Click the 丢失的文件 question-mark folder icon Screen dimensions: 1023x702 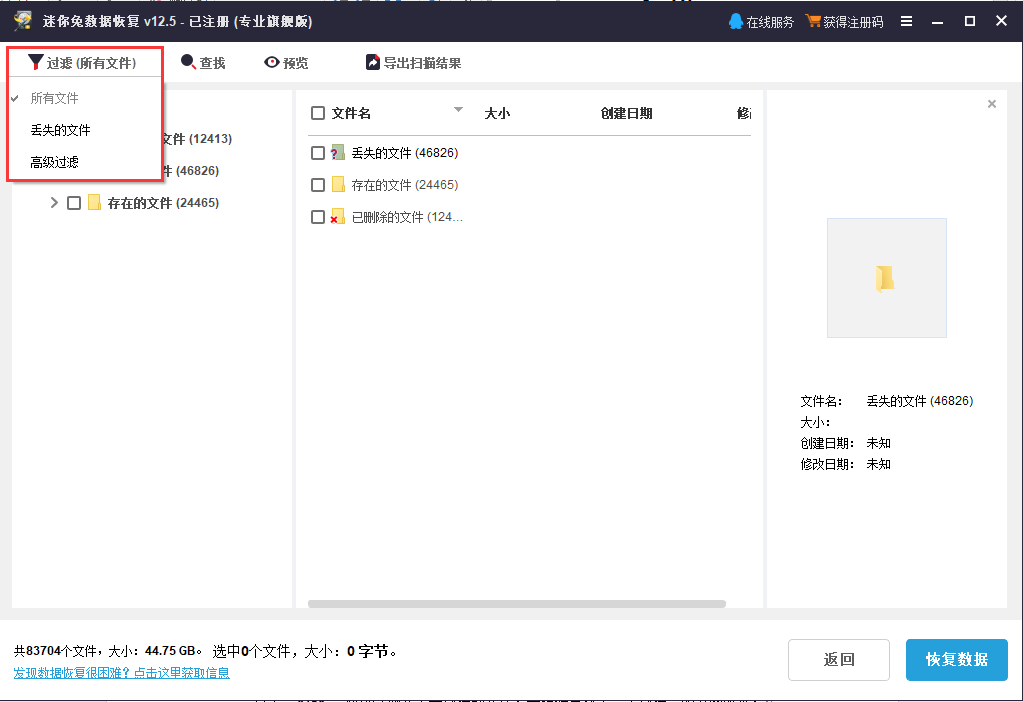click(x=337, y=152)
